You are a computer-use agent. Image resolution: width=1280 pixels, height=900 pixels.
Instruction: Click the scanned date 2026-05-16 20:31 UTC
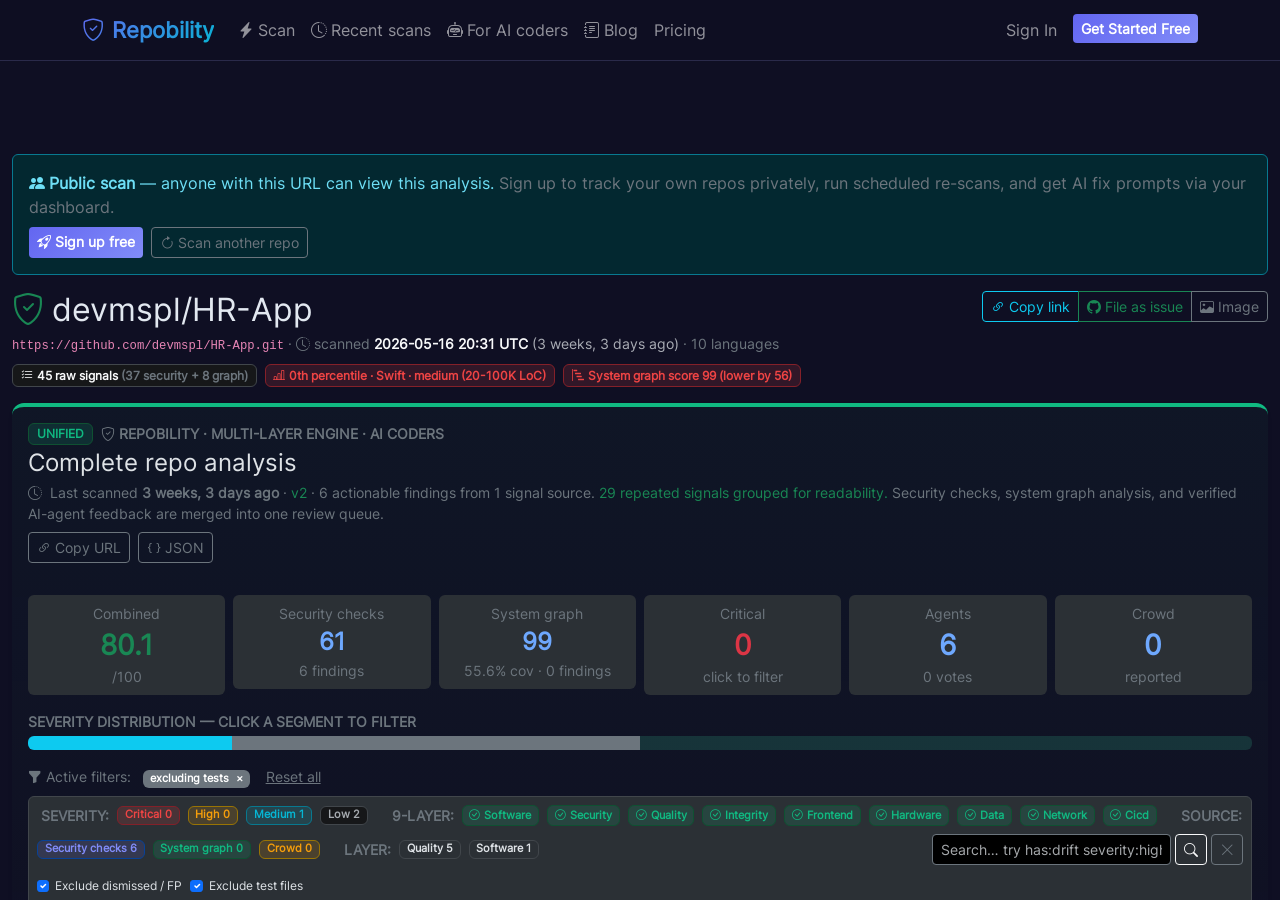coord(451,344)
